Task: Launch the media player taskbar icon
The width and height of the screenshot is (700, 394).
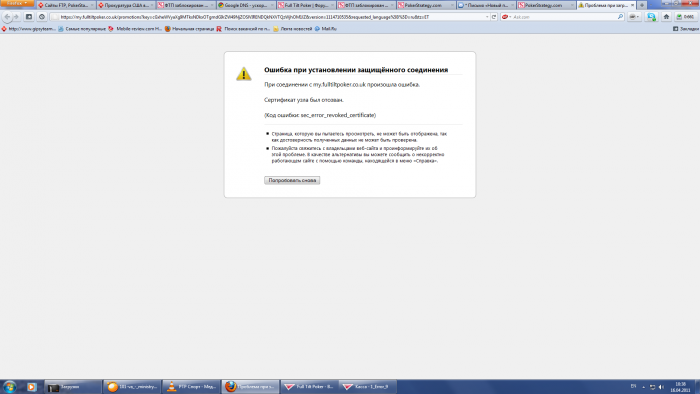Action: (31, 387)
